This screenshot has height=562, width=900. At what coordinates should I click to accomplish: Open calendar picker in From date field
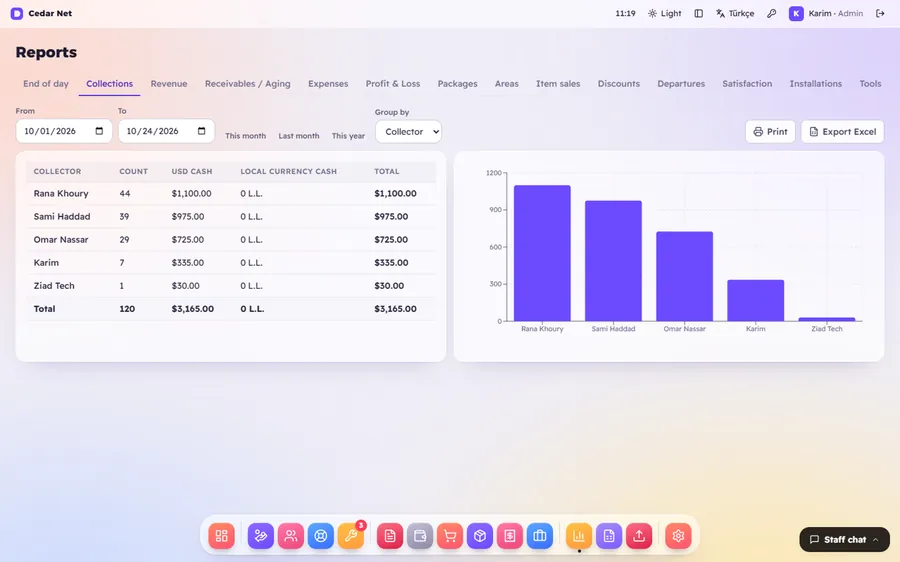click(x=99, y=131)
